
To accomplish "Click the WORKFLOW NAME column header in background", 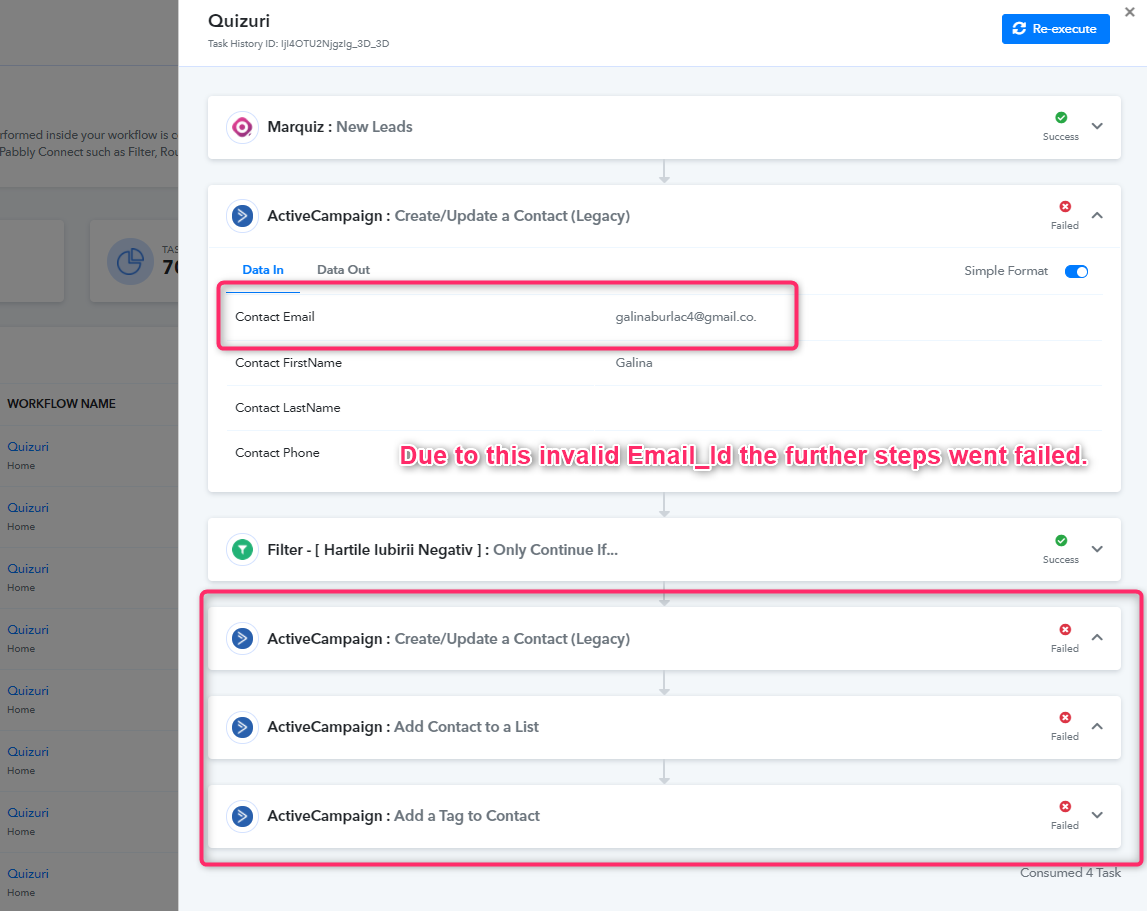I will [61, 404].
